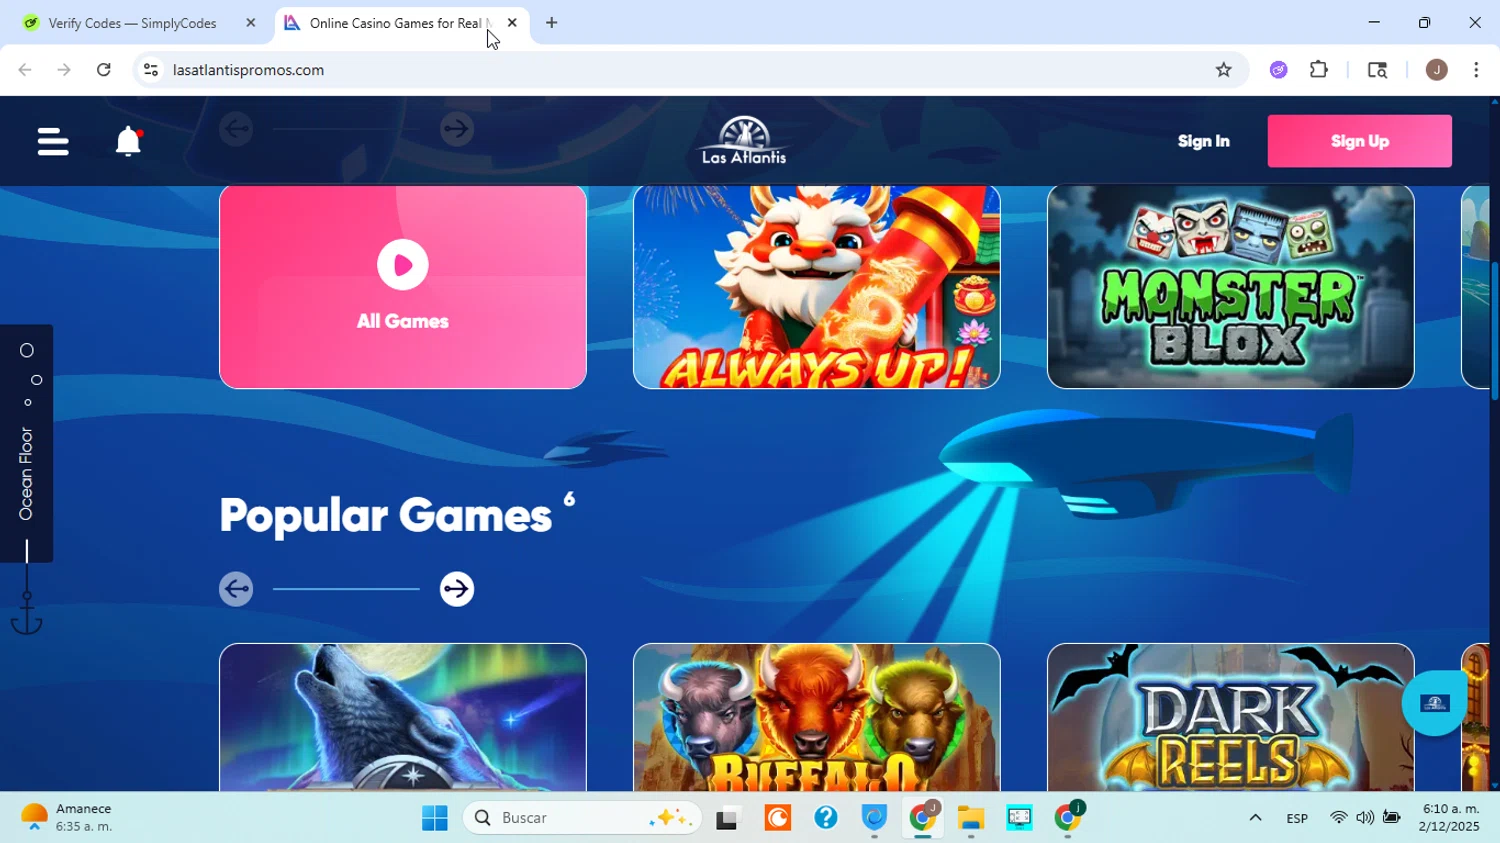
Task: Open Chrome three-dot menu
Action: click(x=1476, y=70)
